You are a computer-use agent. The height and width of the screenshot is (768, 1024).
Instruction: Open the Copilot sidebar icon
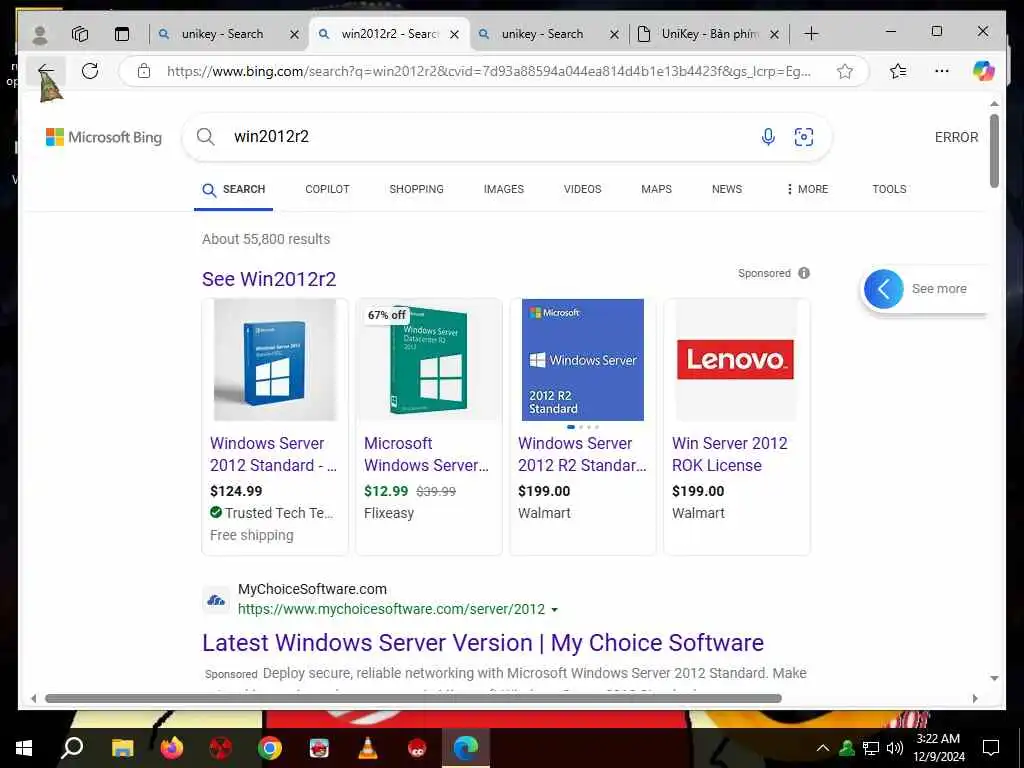983,71
